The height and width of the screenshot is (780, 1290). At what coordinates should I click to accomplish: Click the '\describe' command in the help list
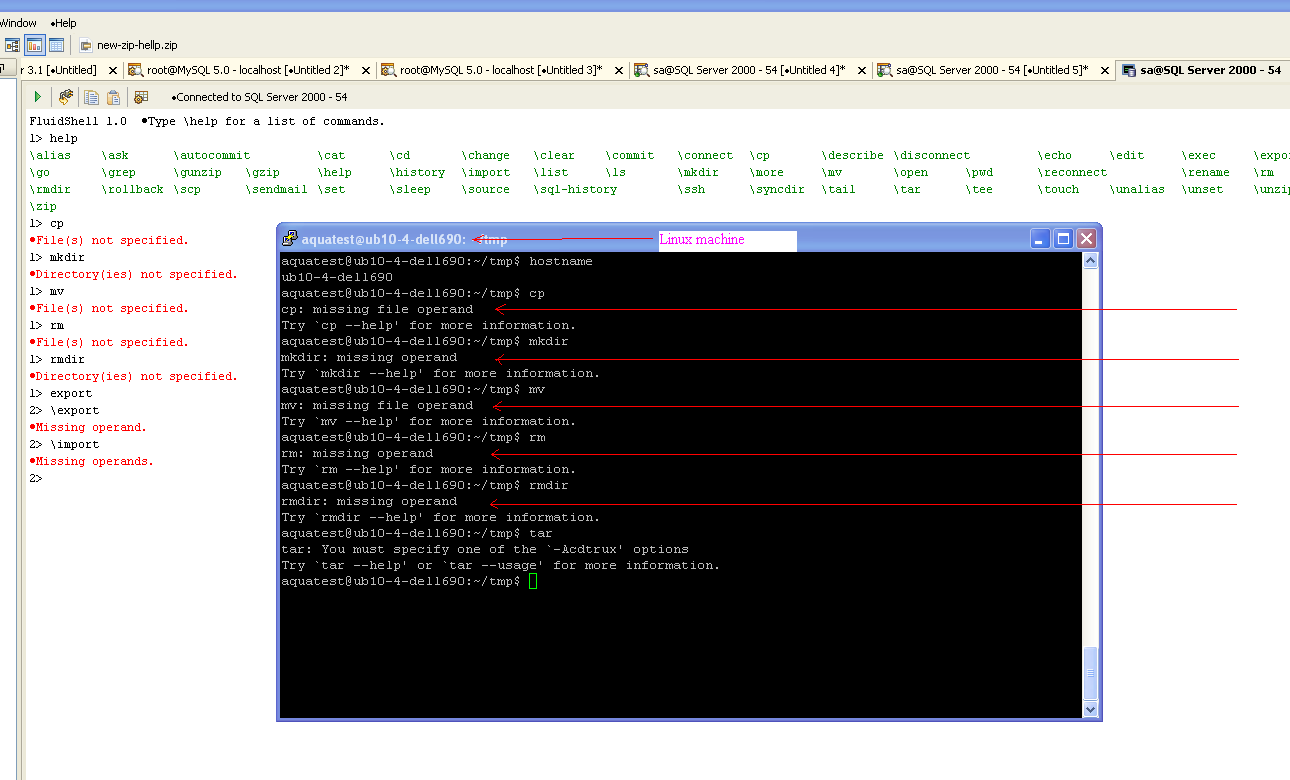click(853, 155)
